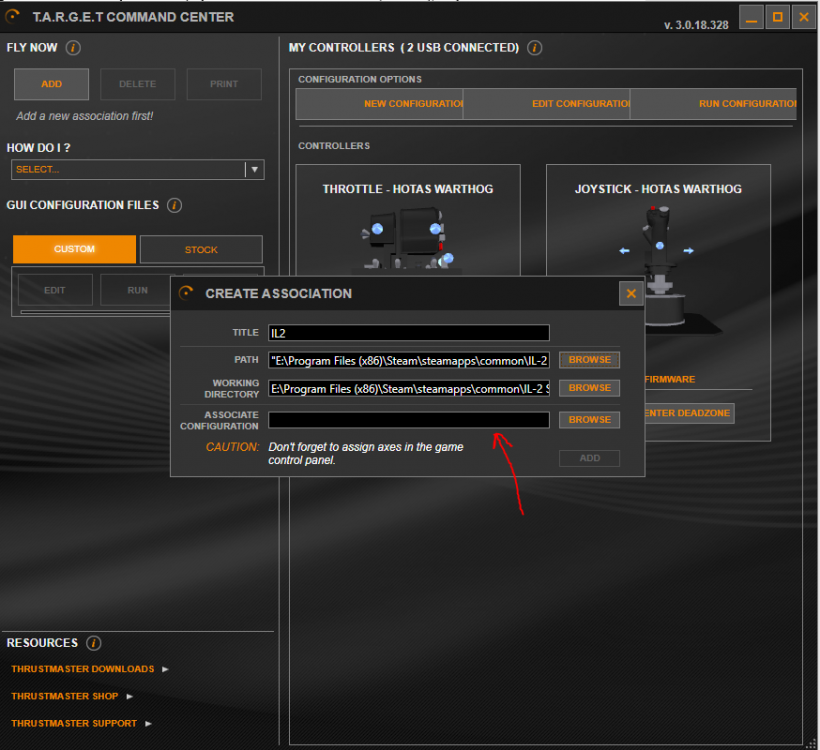Switch to the CUSTOM configuration tab
This screenshot has height=750, width=820.
coord(74,250)
